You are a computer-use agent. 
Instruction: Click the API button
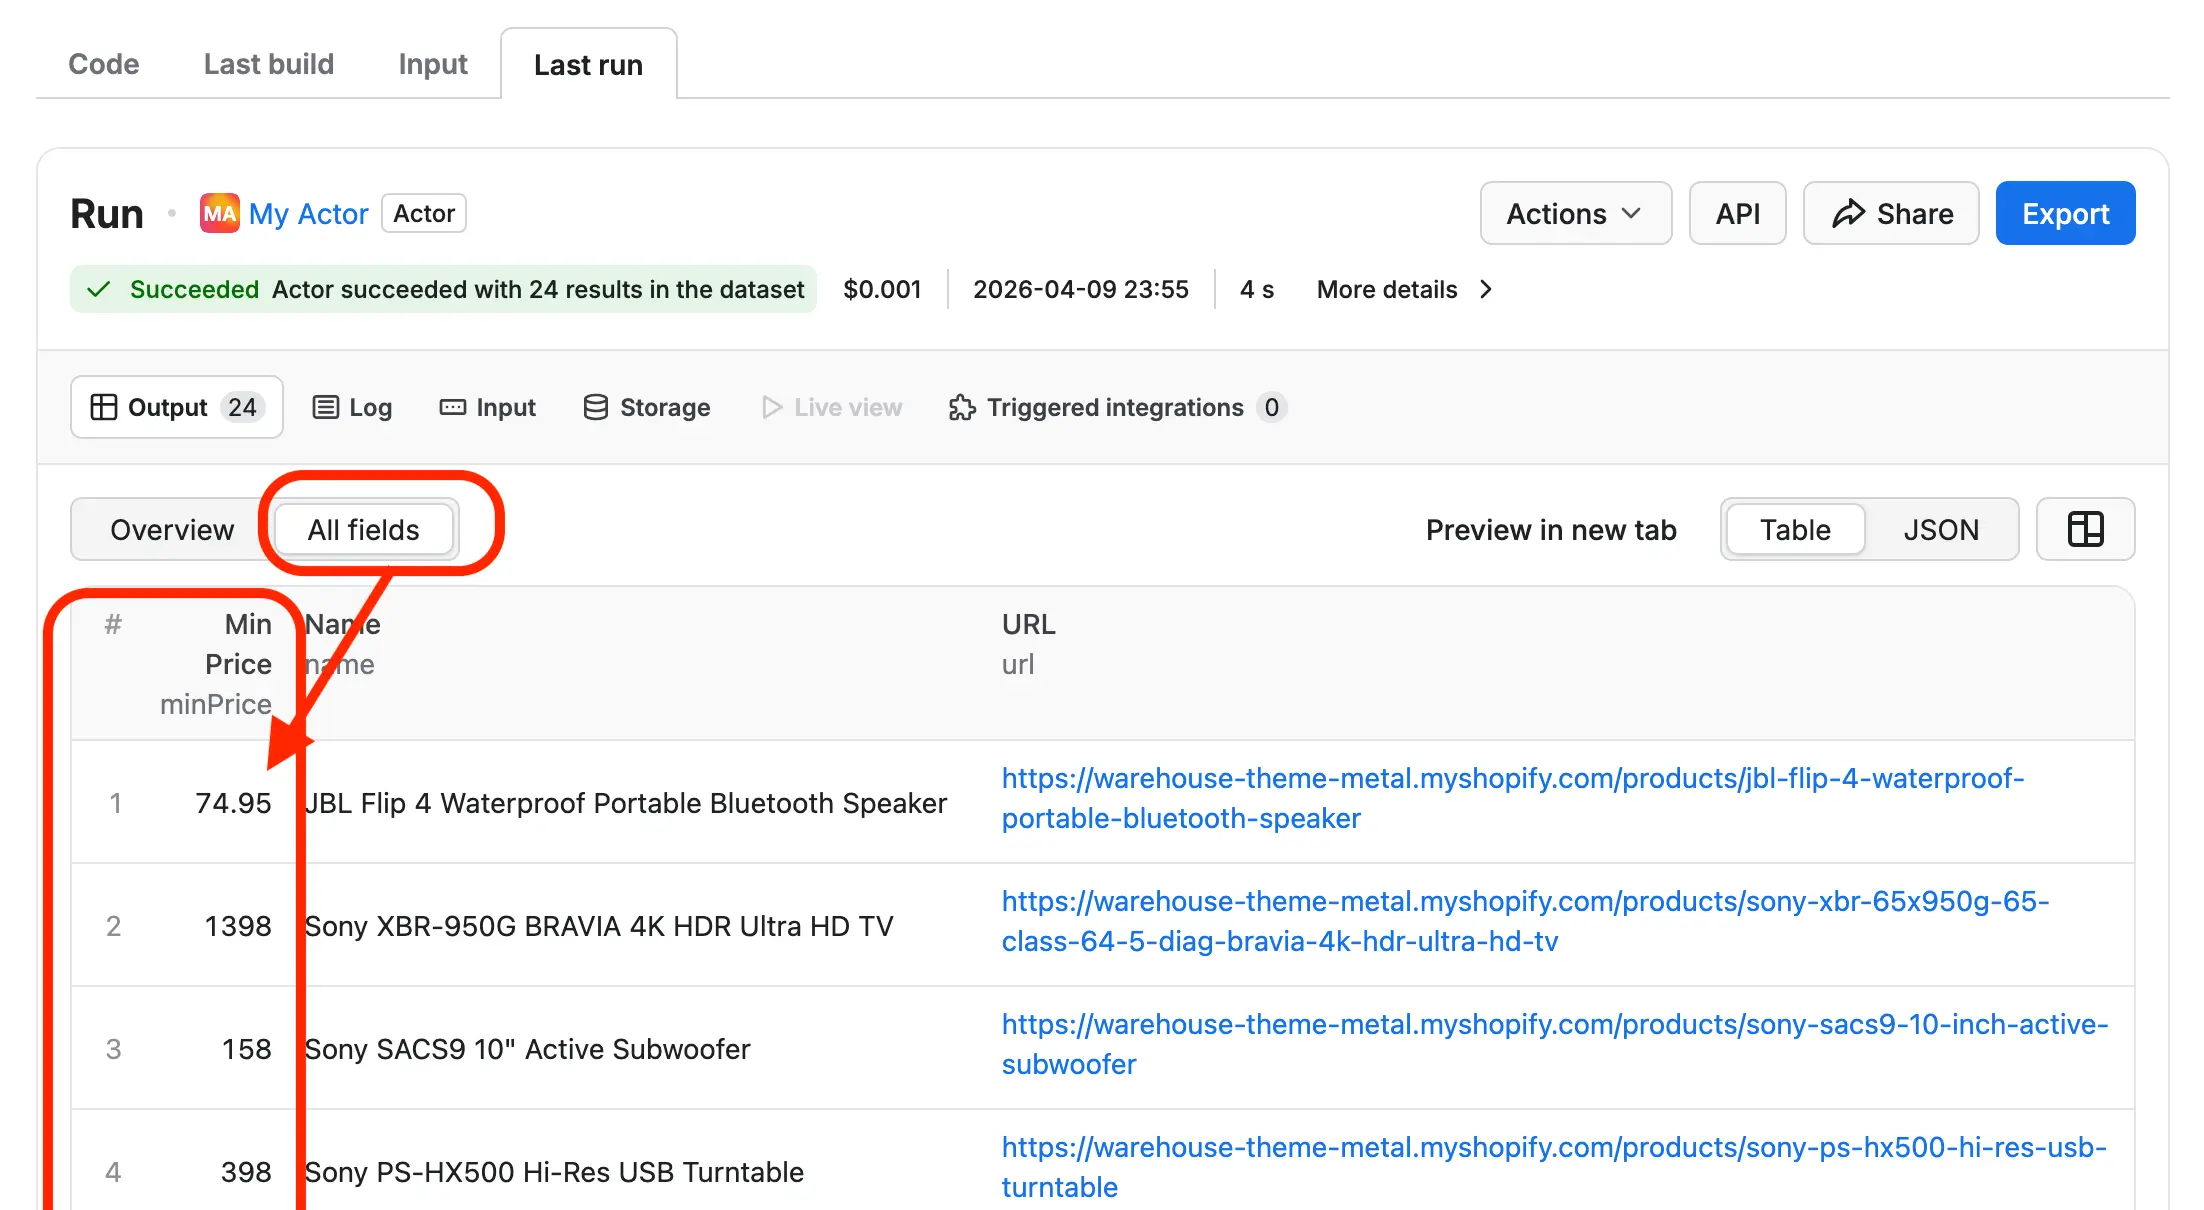click(1737, 213)
